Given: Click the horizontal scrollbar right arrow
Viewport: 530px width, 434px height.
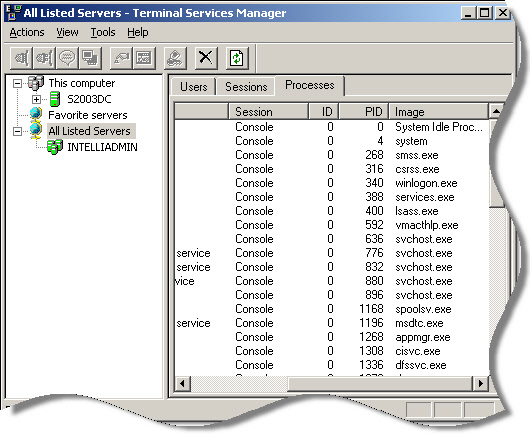Looking at the screenshot, I should coord(481,383).
